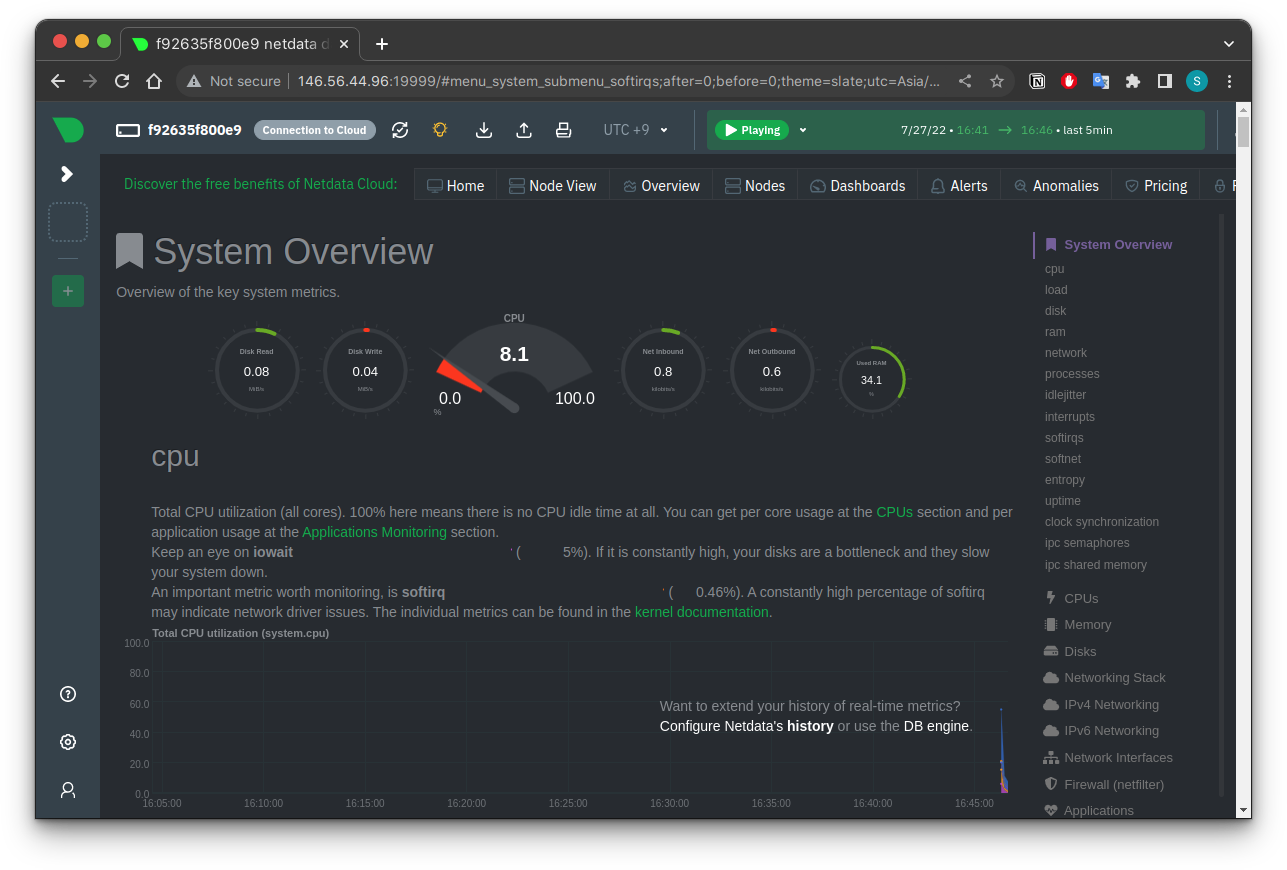Click the kernel documentation link
1287x870 pixels.
point(702,612)
